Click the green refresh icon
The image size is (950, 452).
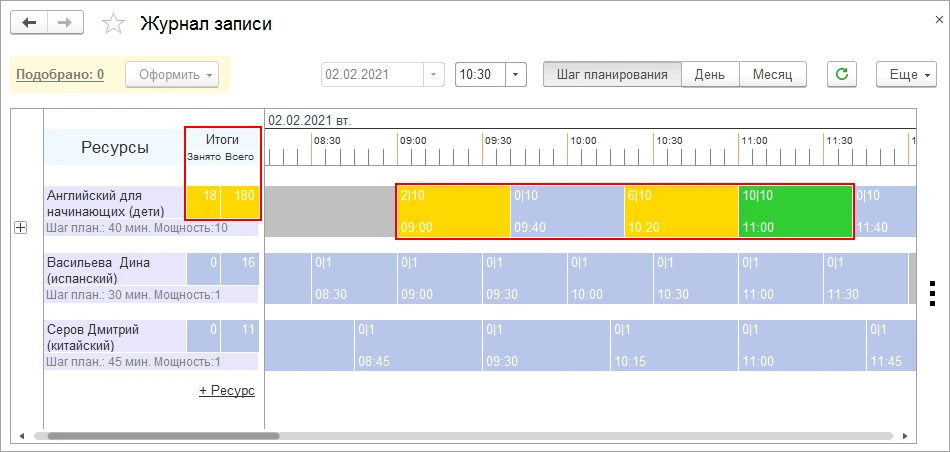point(842,74)
